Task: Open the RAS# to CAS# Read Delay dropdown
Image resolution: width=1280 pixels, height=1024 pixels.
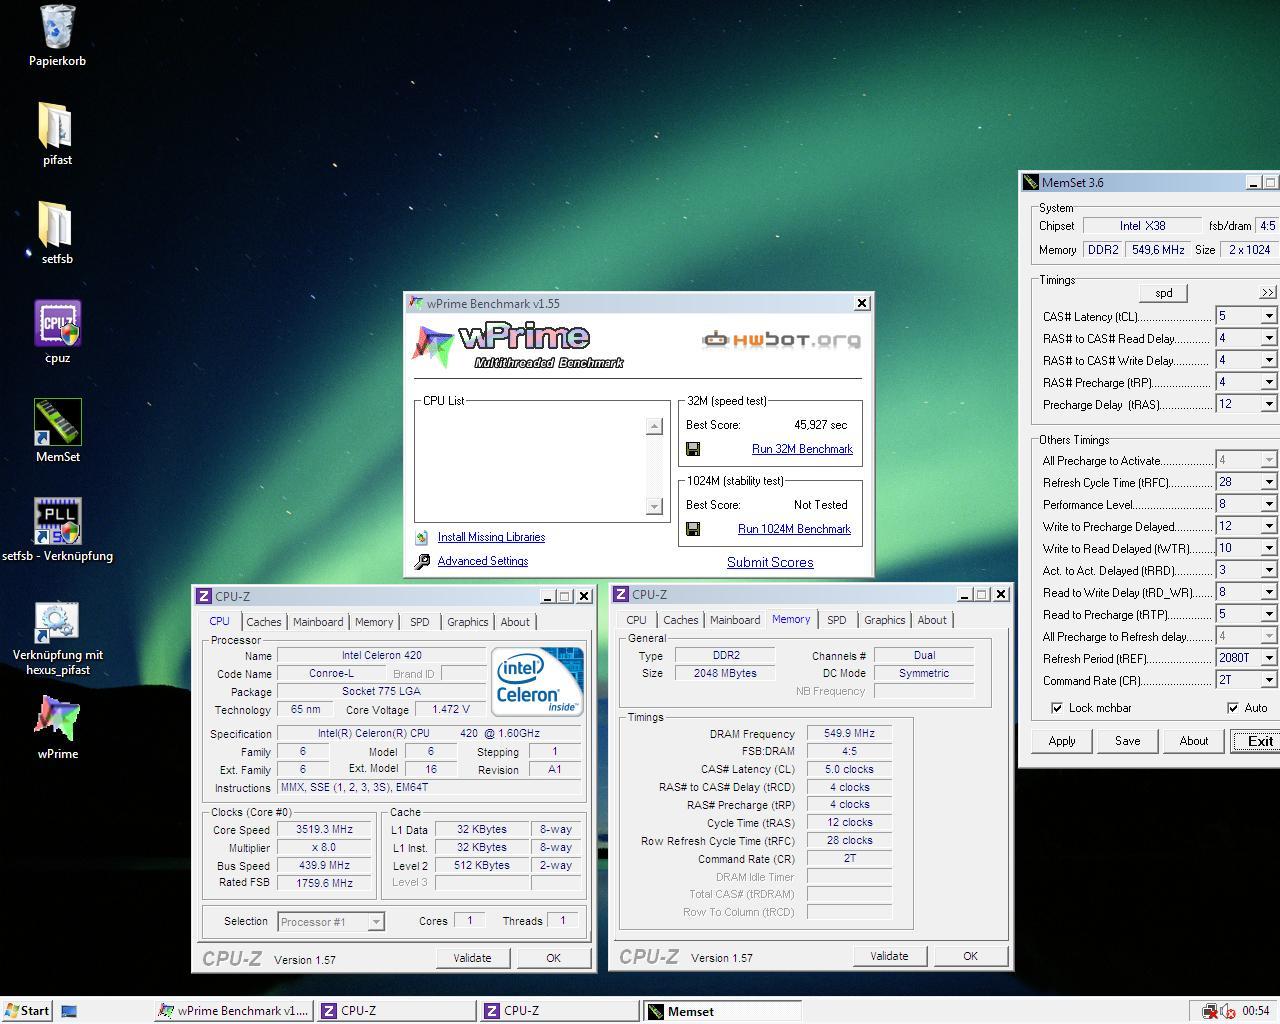Action: point(1269,338)
